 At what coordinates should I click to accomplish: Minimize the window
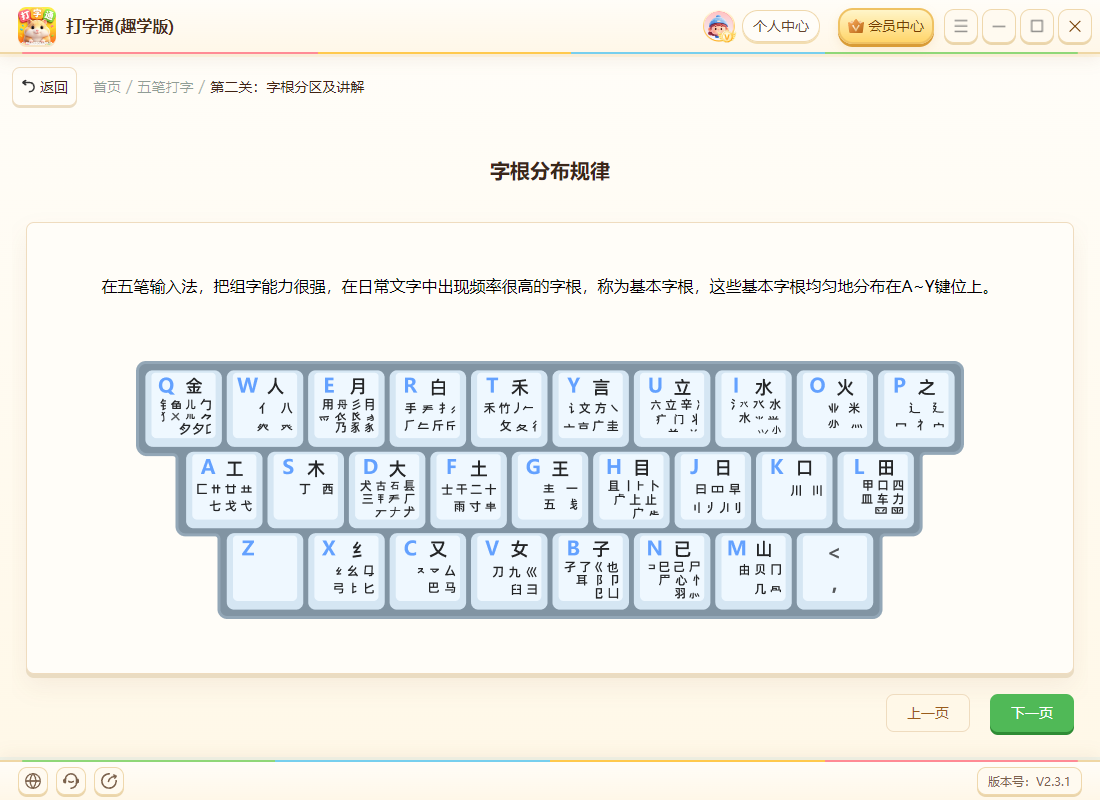(x=999, y=27)
